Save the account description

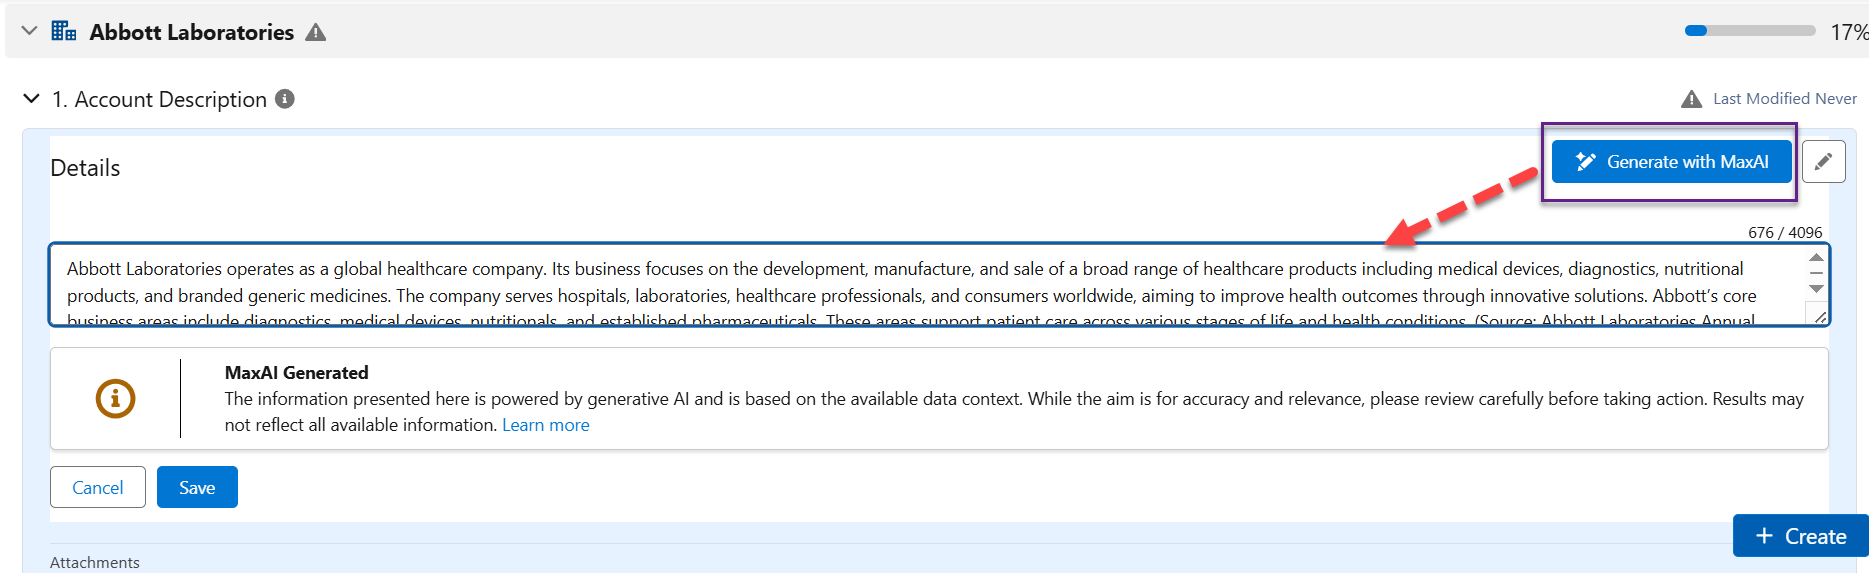[197, 487]
